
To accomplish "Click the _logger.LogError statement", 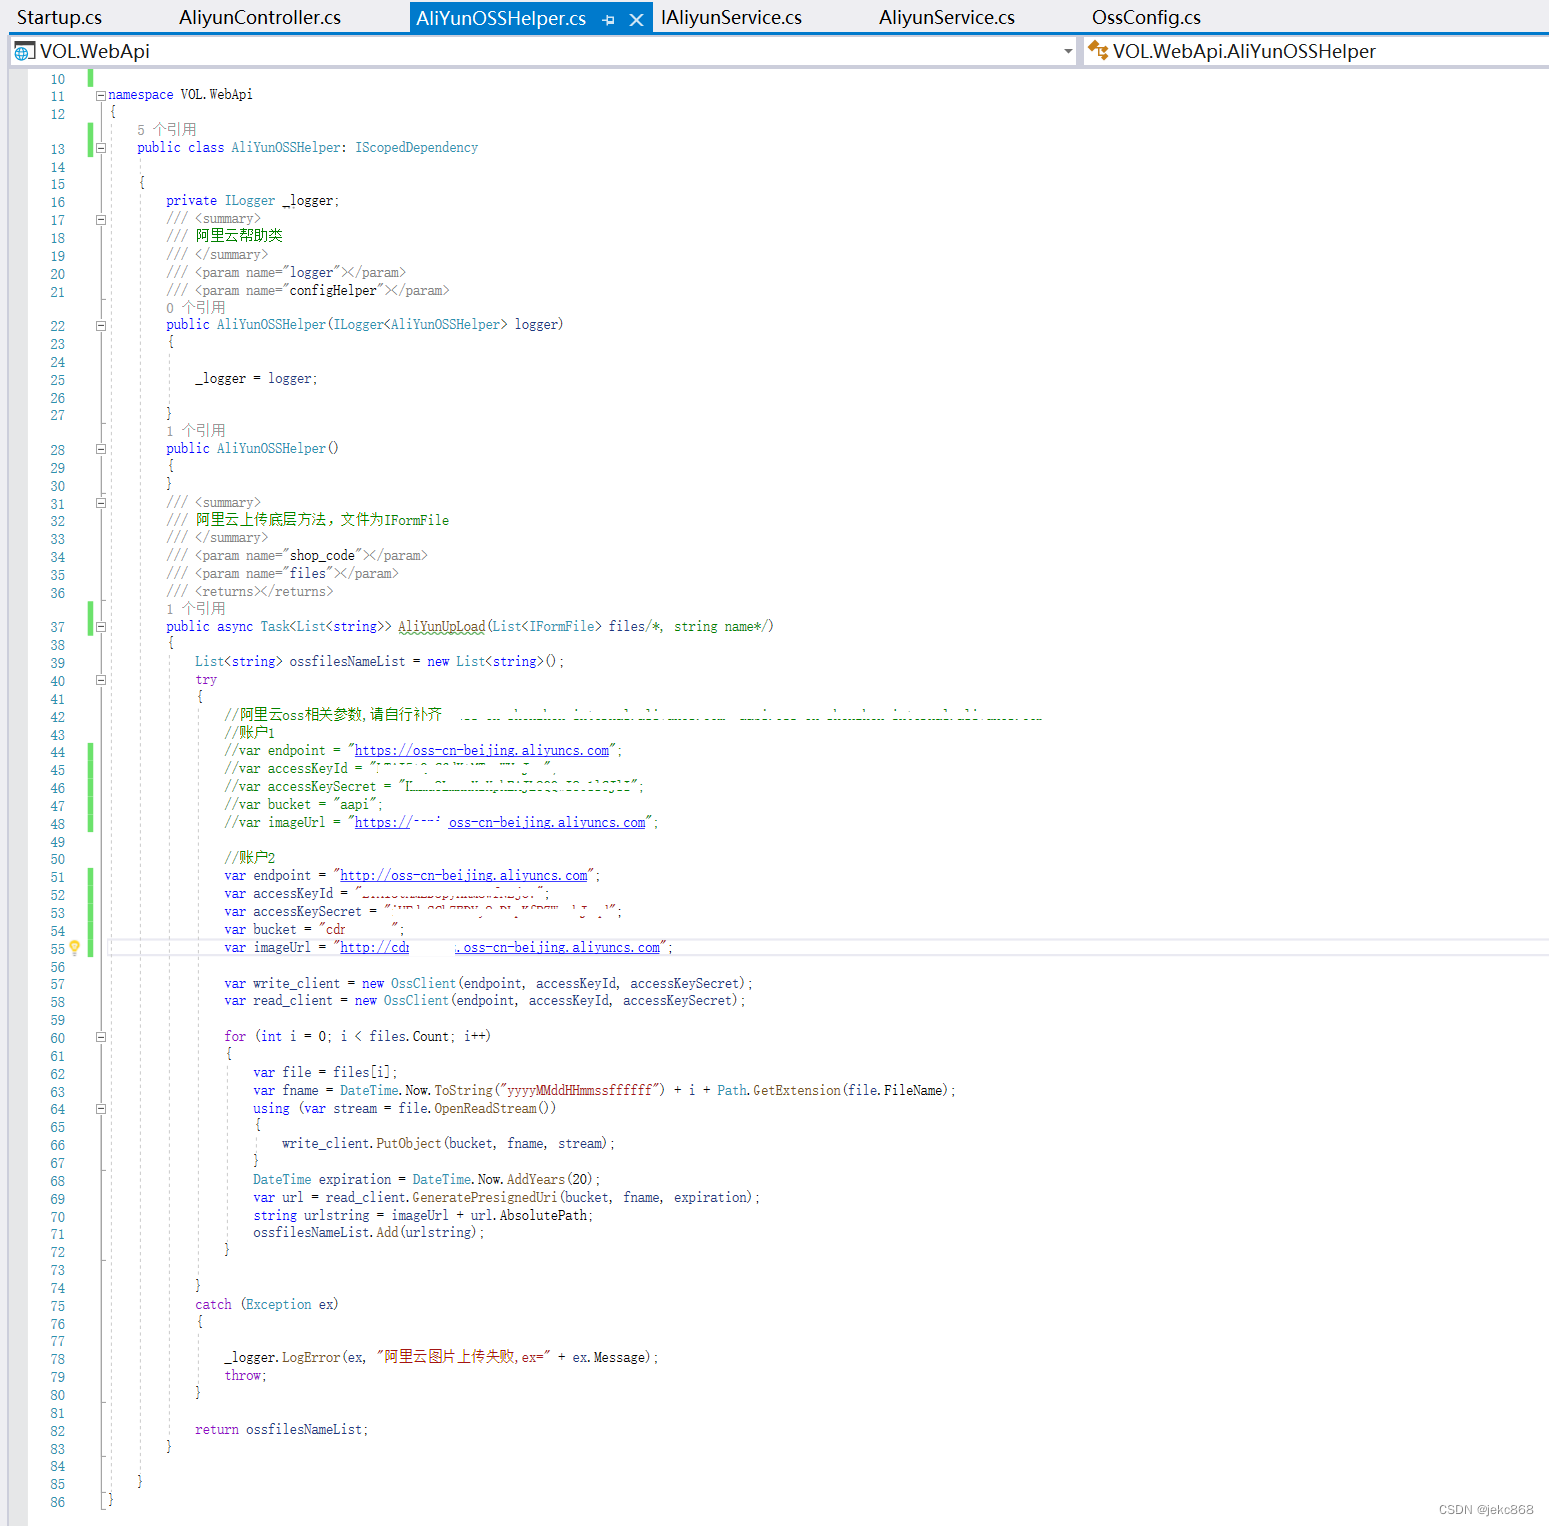I will [441, 1357].
